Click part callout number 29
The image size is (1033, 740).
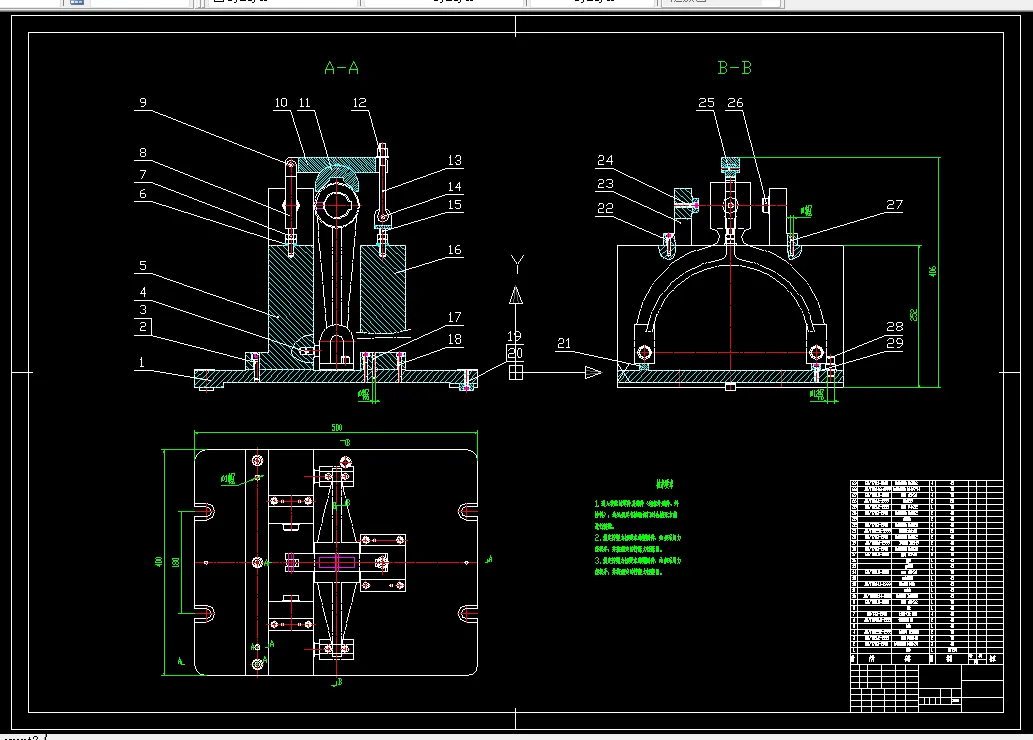895,343
